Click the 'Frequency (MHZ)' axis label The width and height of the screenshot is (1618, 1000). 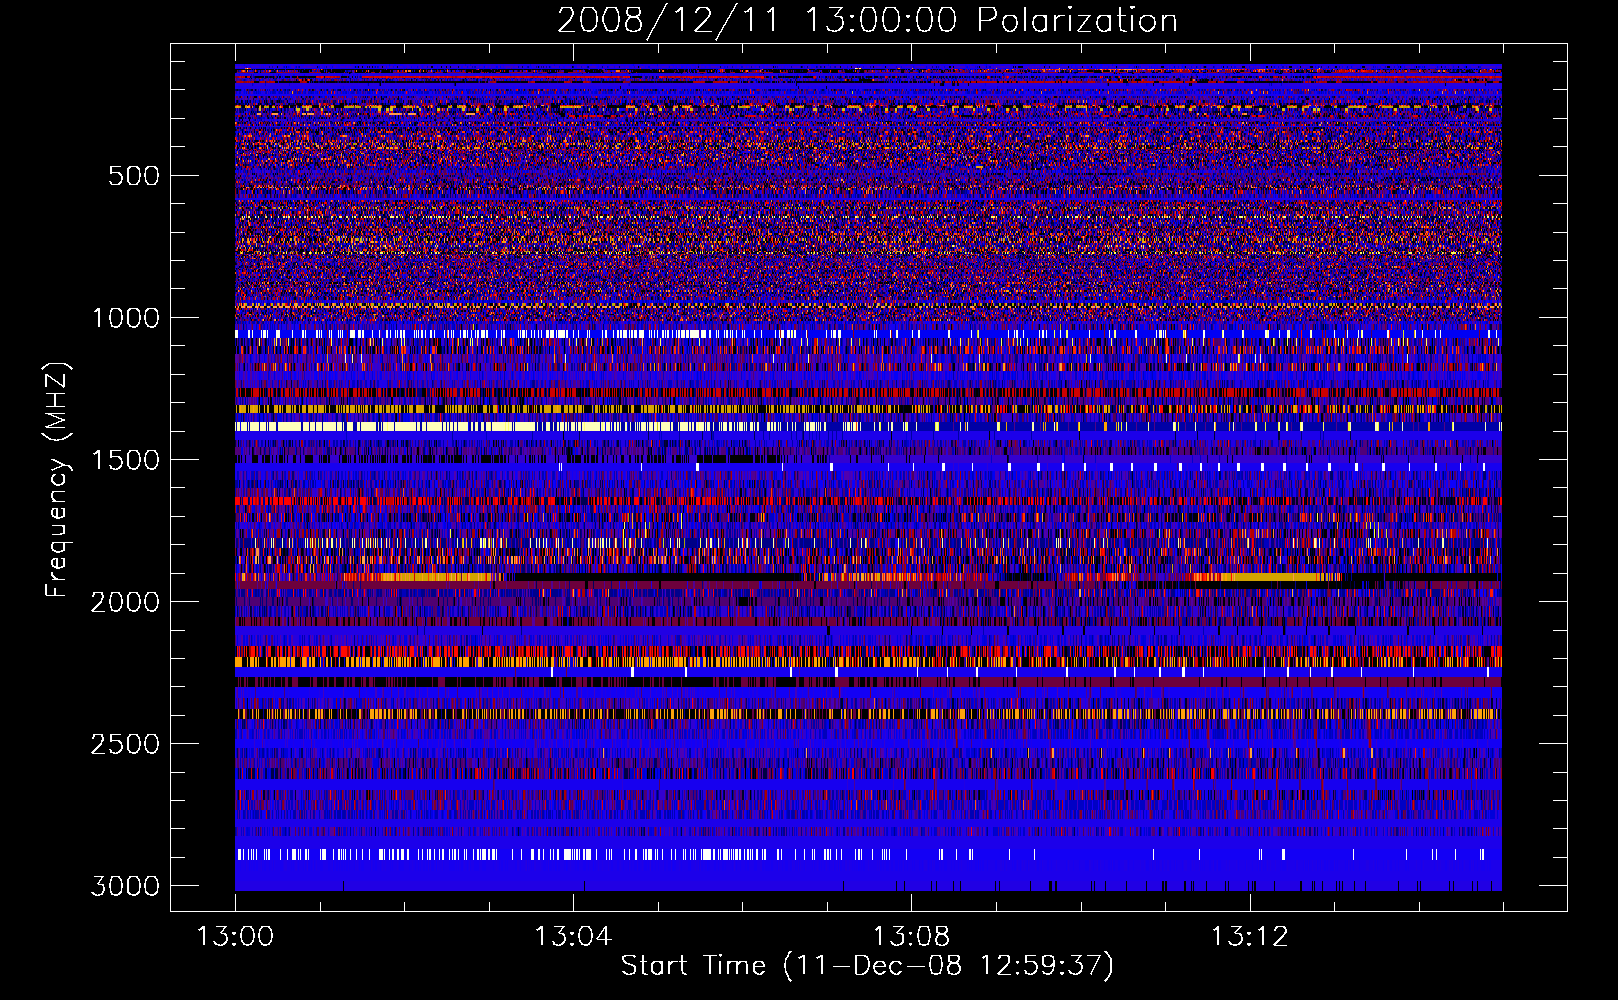click(57, 480)
